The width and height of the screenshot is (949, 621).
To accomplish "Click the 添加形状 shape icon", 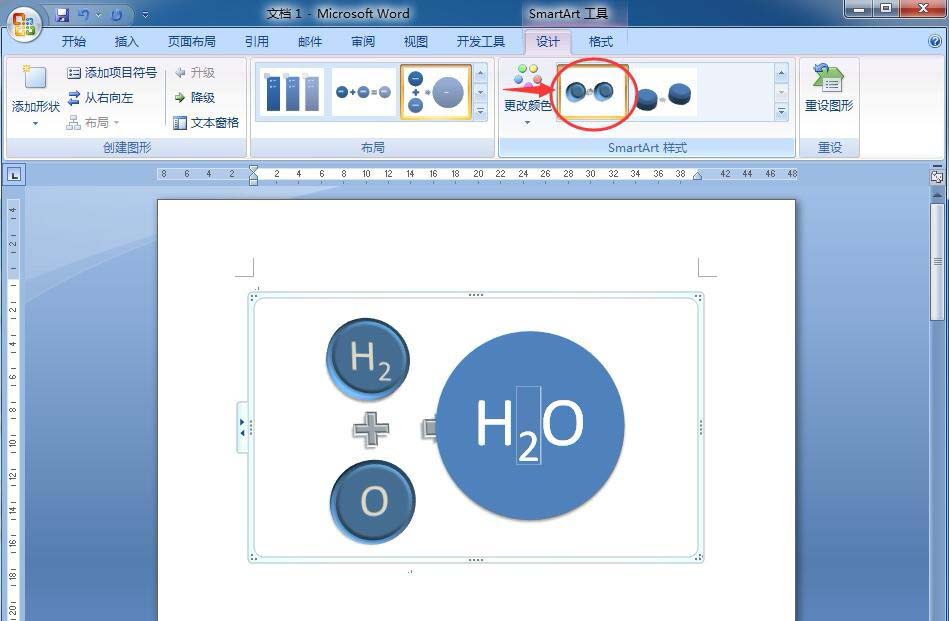I will [34, 77].
